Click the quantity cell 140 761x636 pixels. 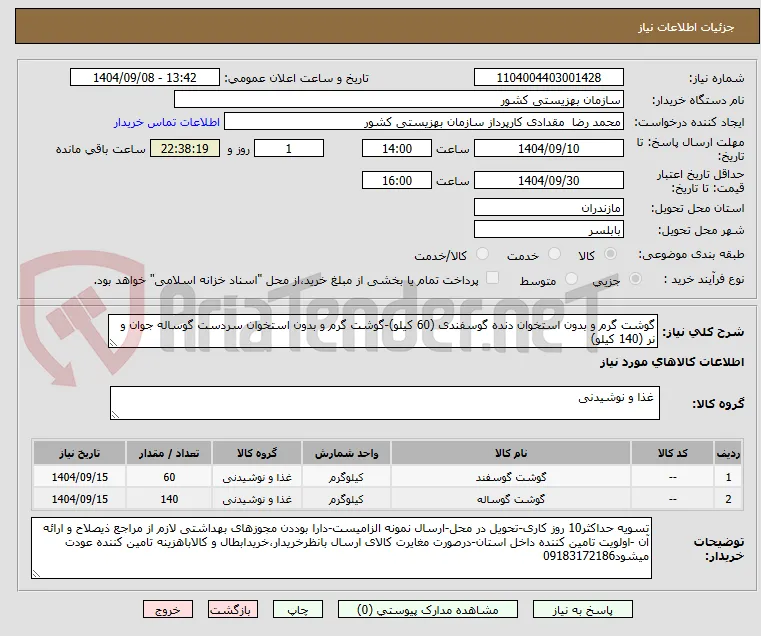[169, 499]
